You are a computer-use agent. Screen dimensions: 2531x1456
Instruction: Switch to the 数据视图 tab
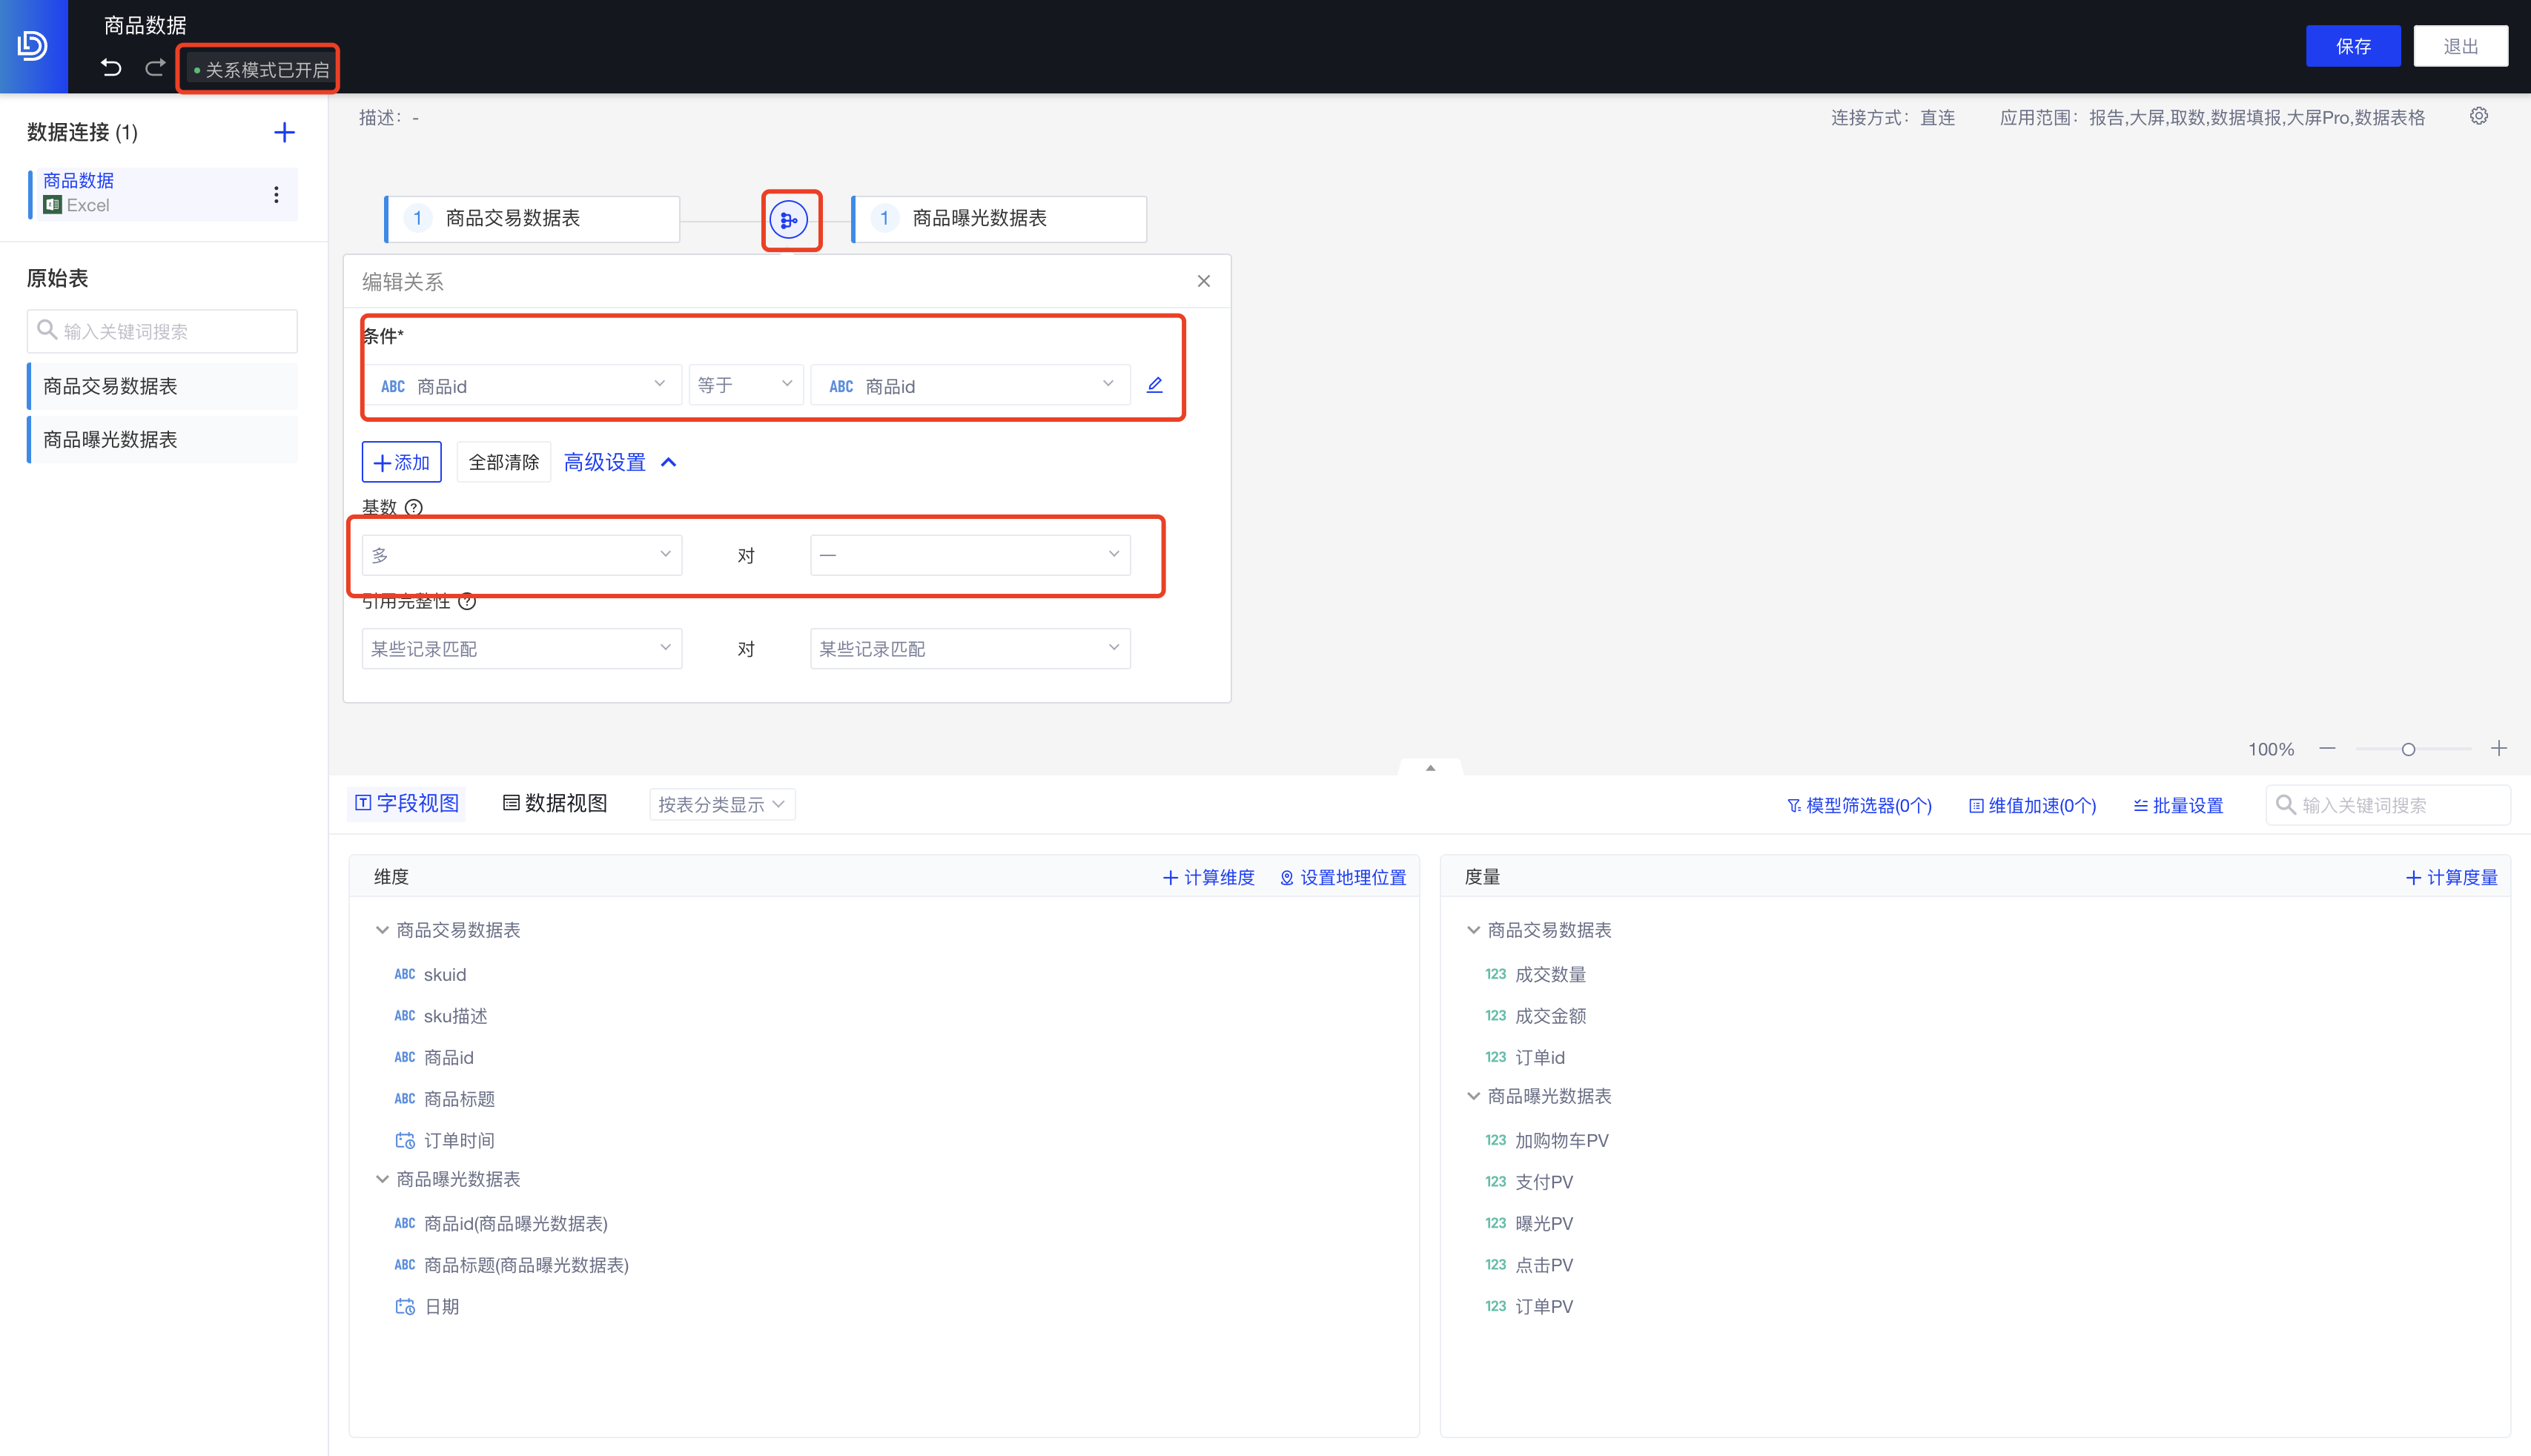(554, 803)
